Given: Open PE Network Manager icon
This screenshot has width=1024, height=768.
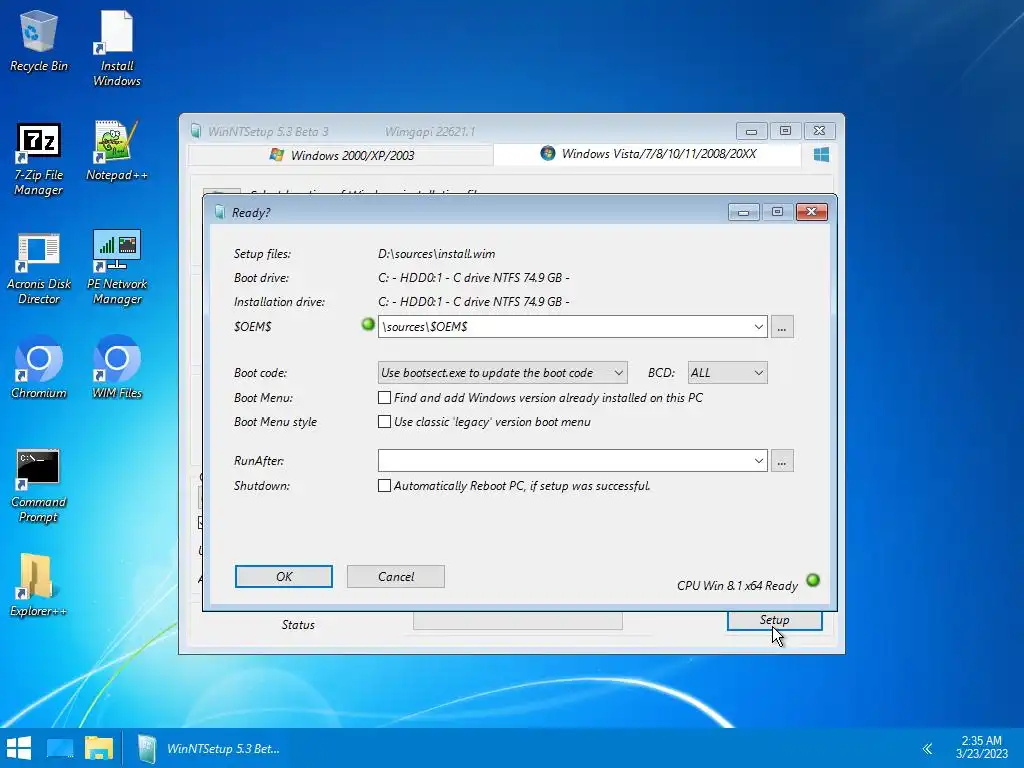Looking at the screenshot, I should (116, 268).
